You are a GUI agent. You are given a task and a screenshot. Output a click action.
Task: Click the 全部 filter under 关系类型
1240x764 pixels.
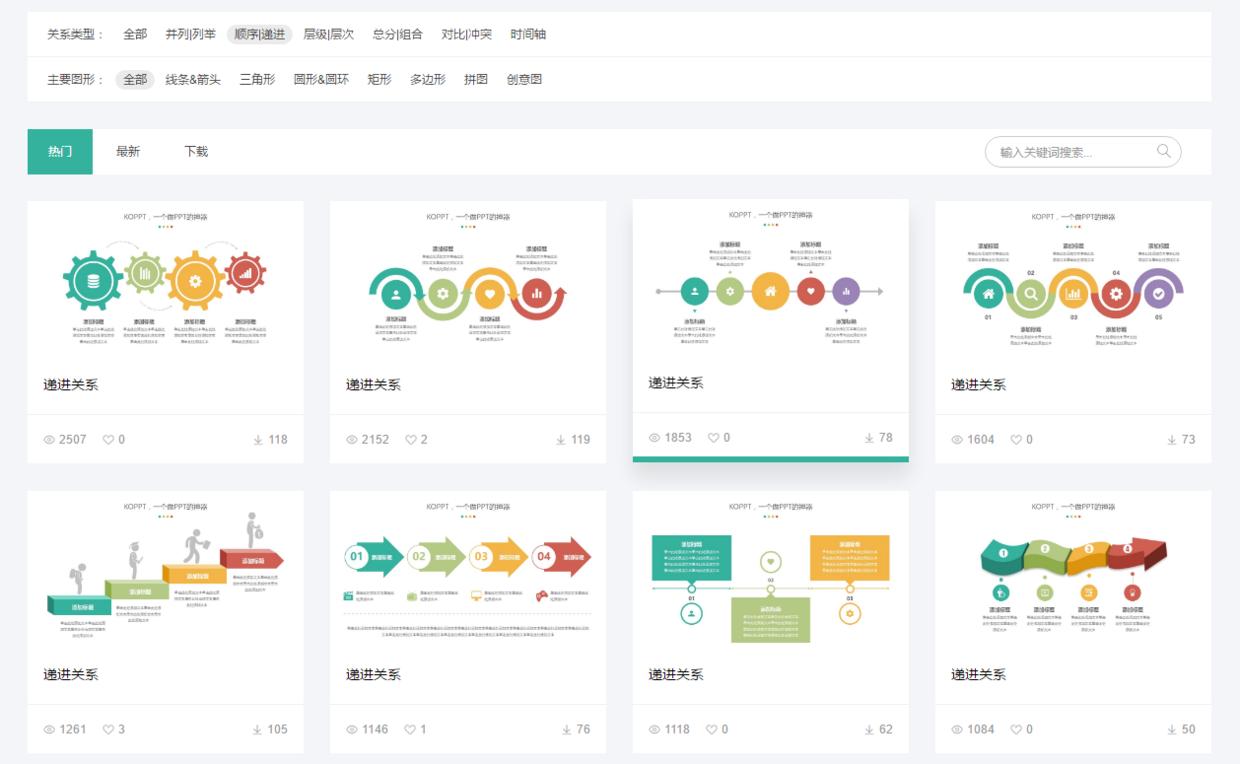pos(136,33)
